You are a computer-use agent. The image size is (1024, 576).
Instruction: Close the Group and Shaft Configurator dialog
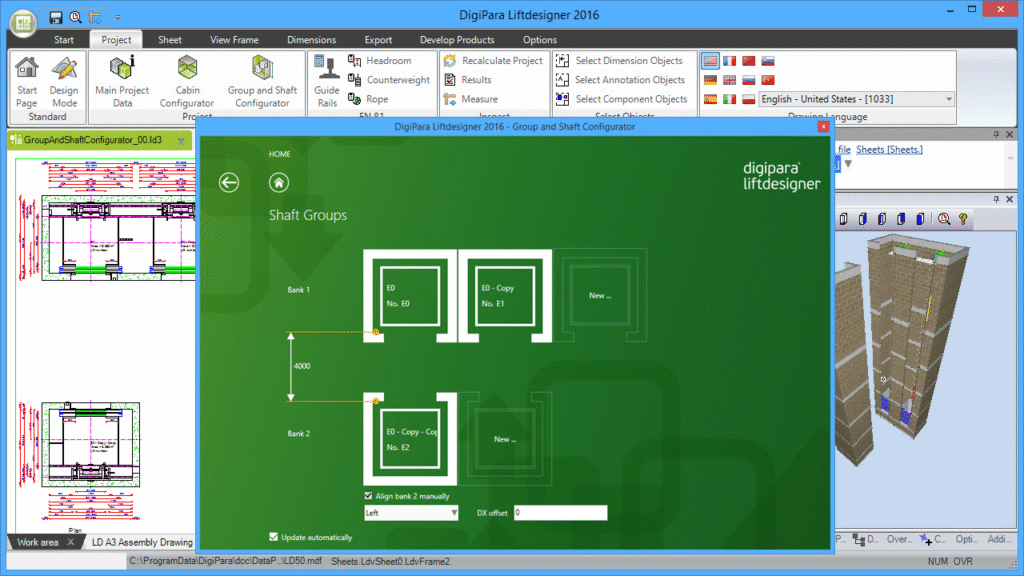(824, 127)
